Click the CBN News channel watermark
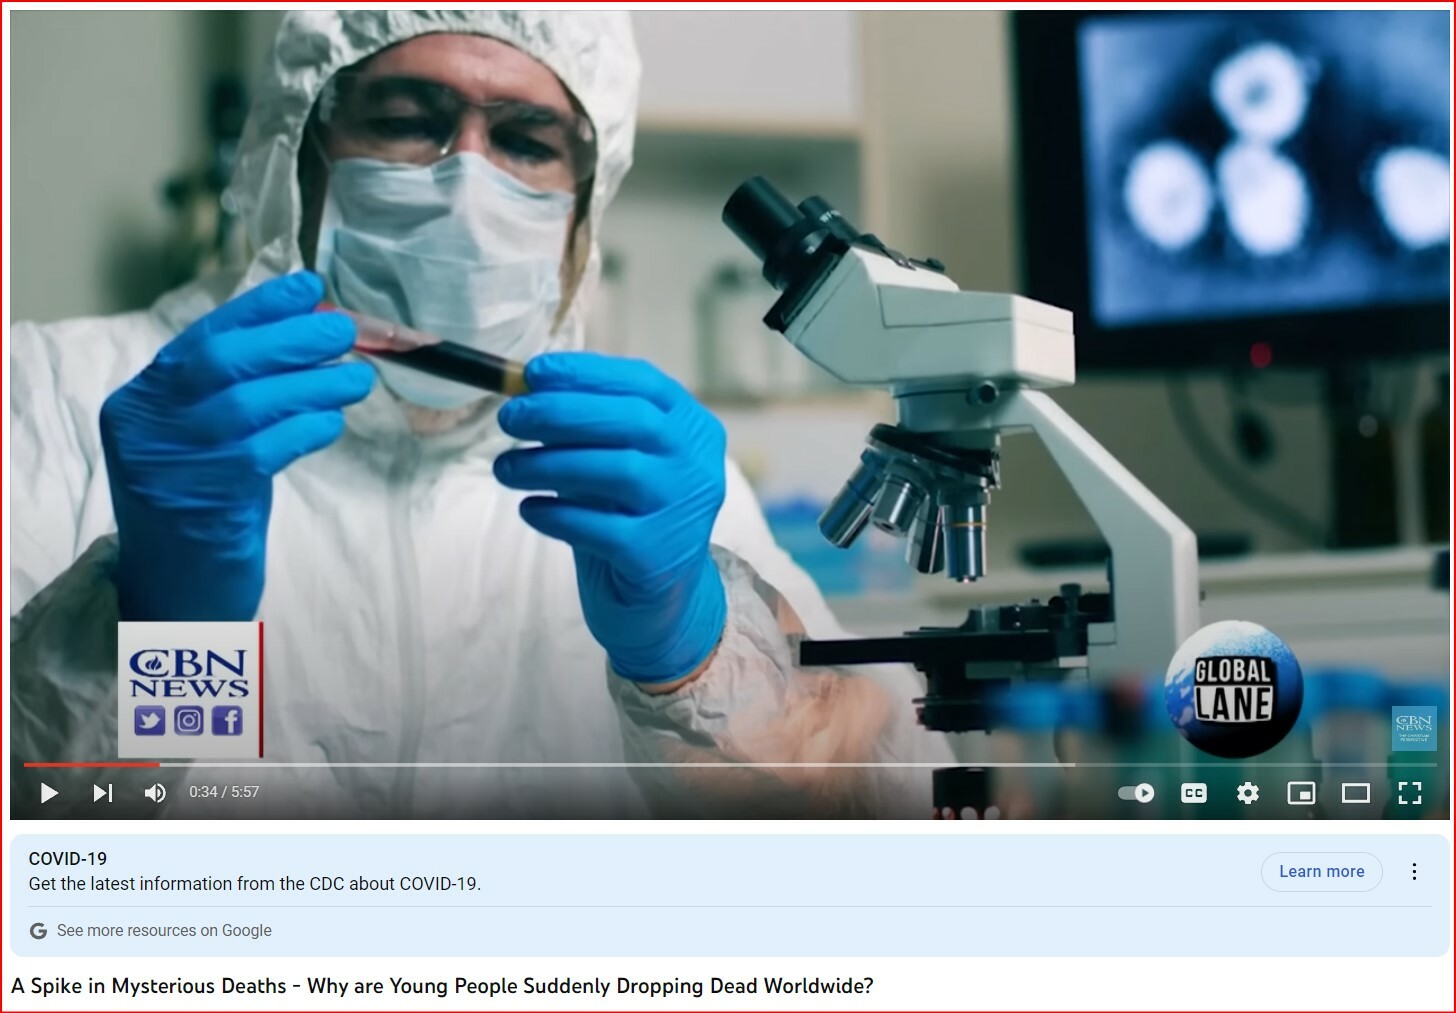 (x=1414, y=727)
